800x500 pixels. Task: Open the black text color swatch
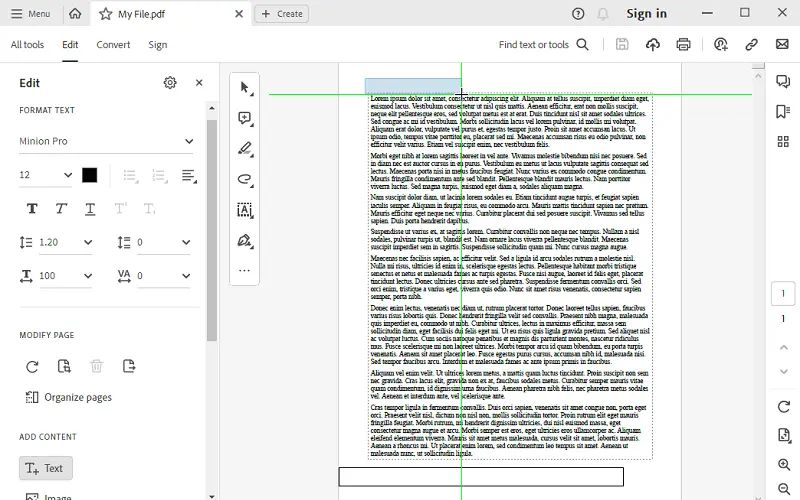click(89, 175)
